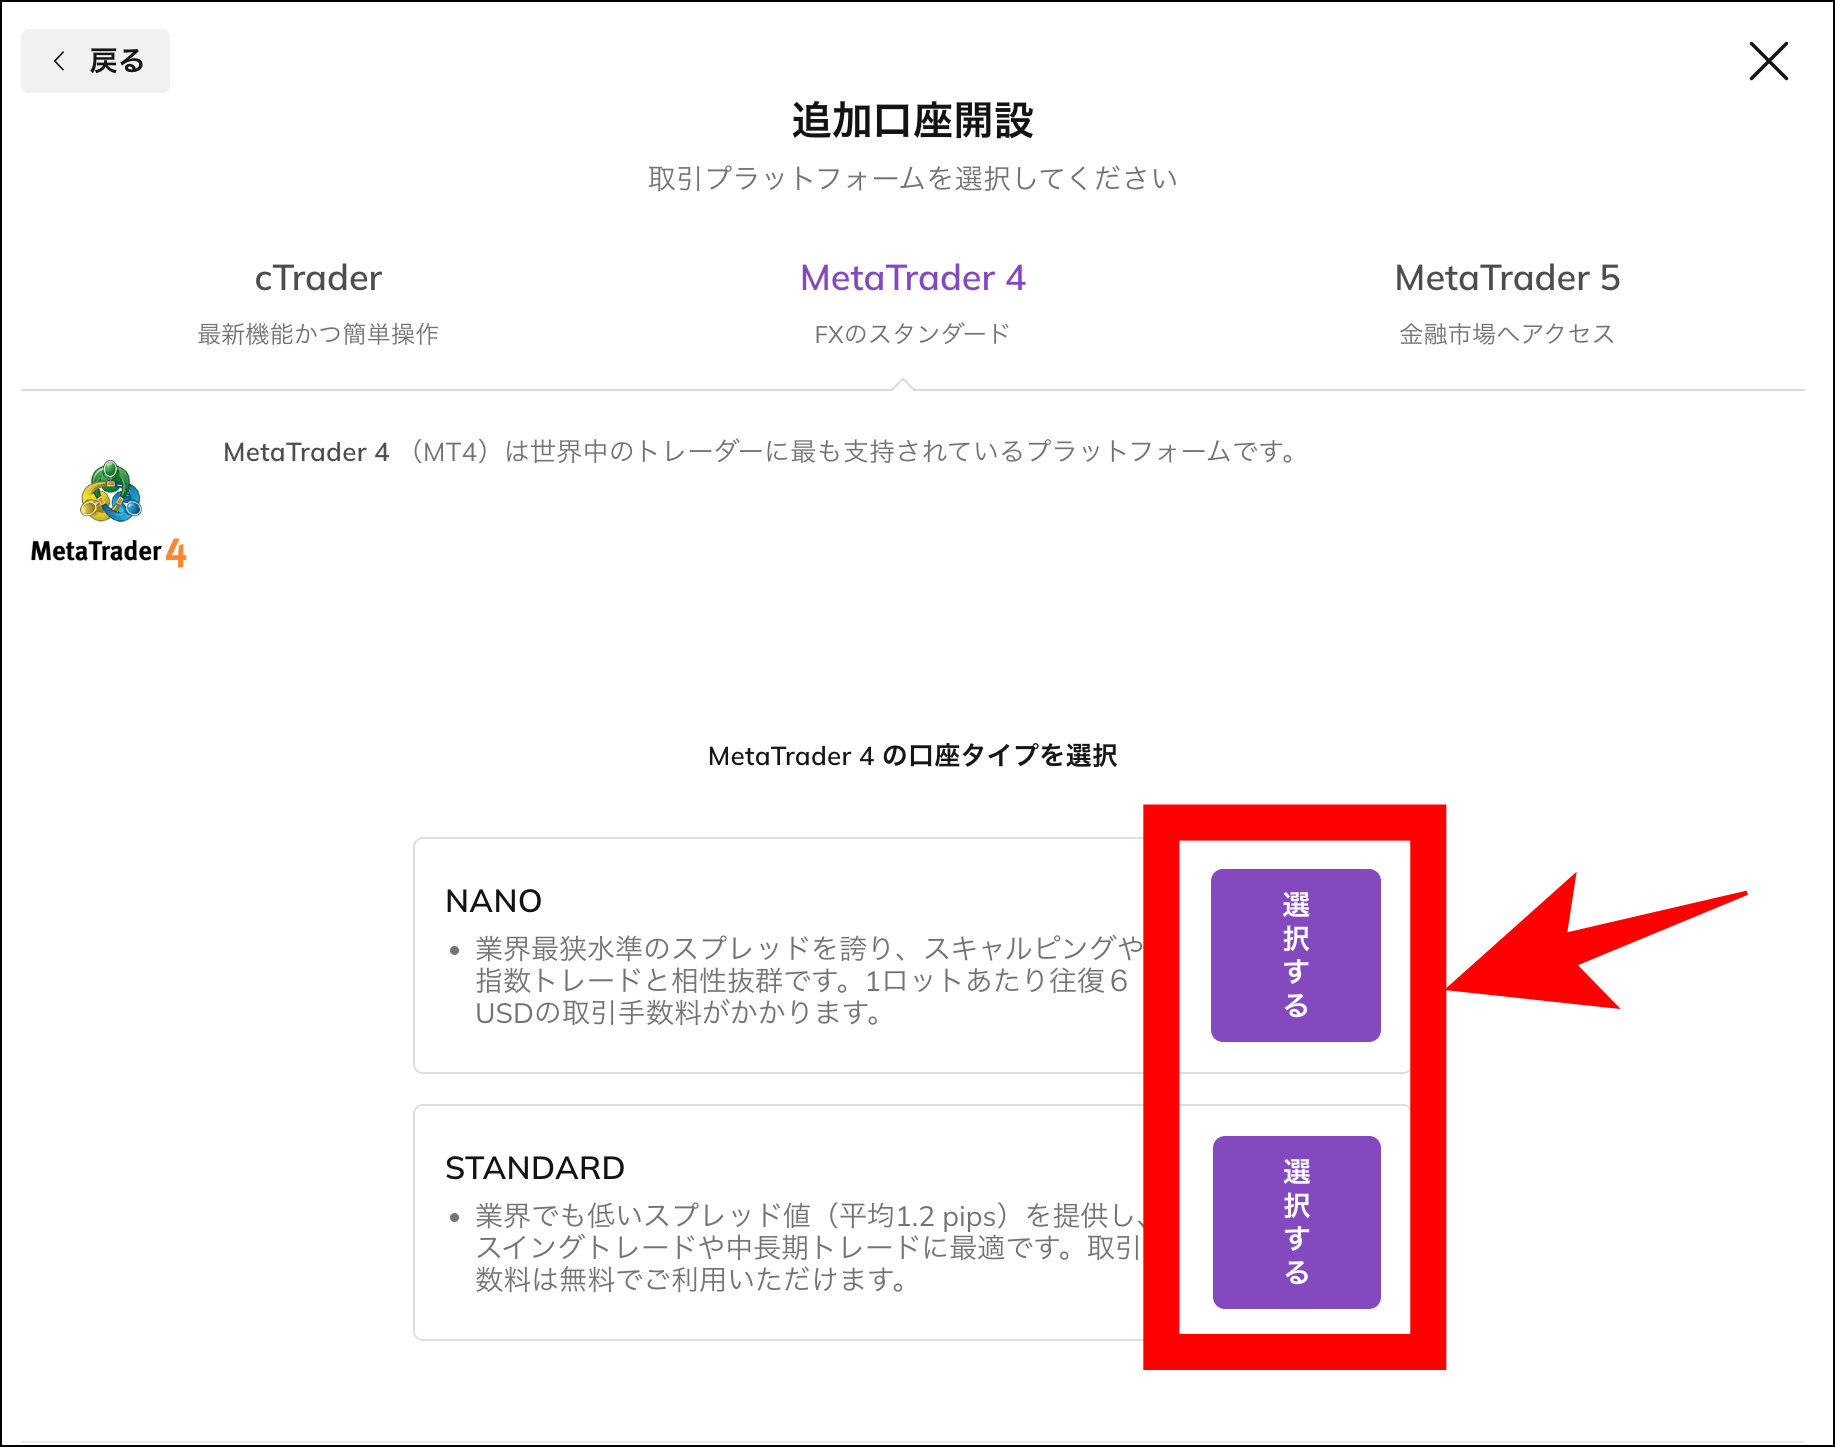
Task: Click the NANO account type heading
Action: click(x=493, y=901)
